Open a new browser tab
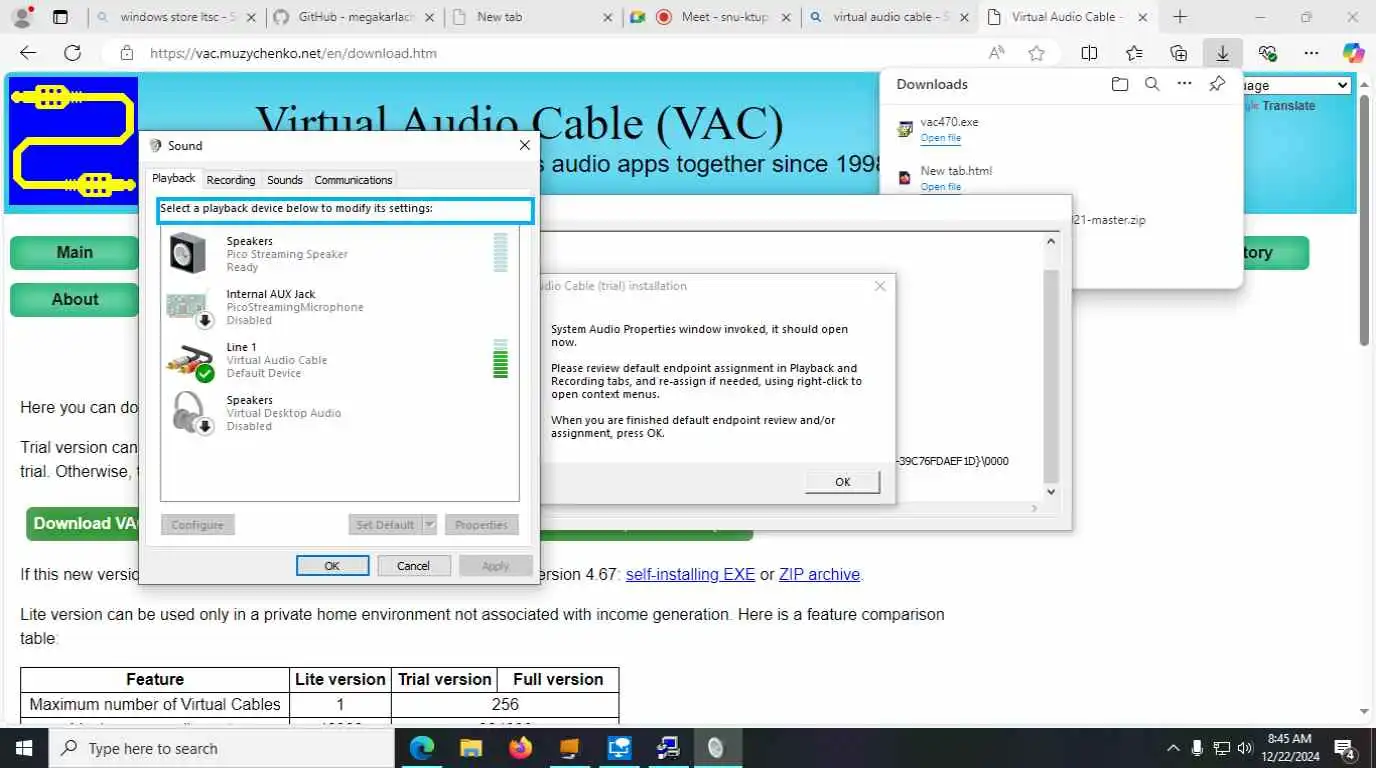Image resolution: width=1376 pixels, height=768 pixels. (1180, 17)
